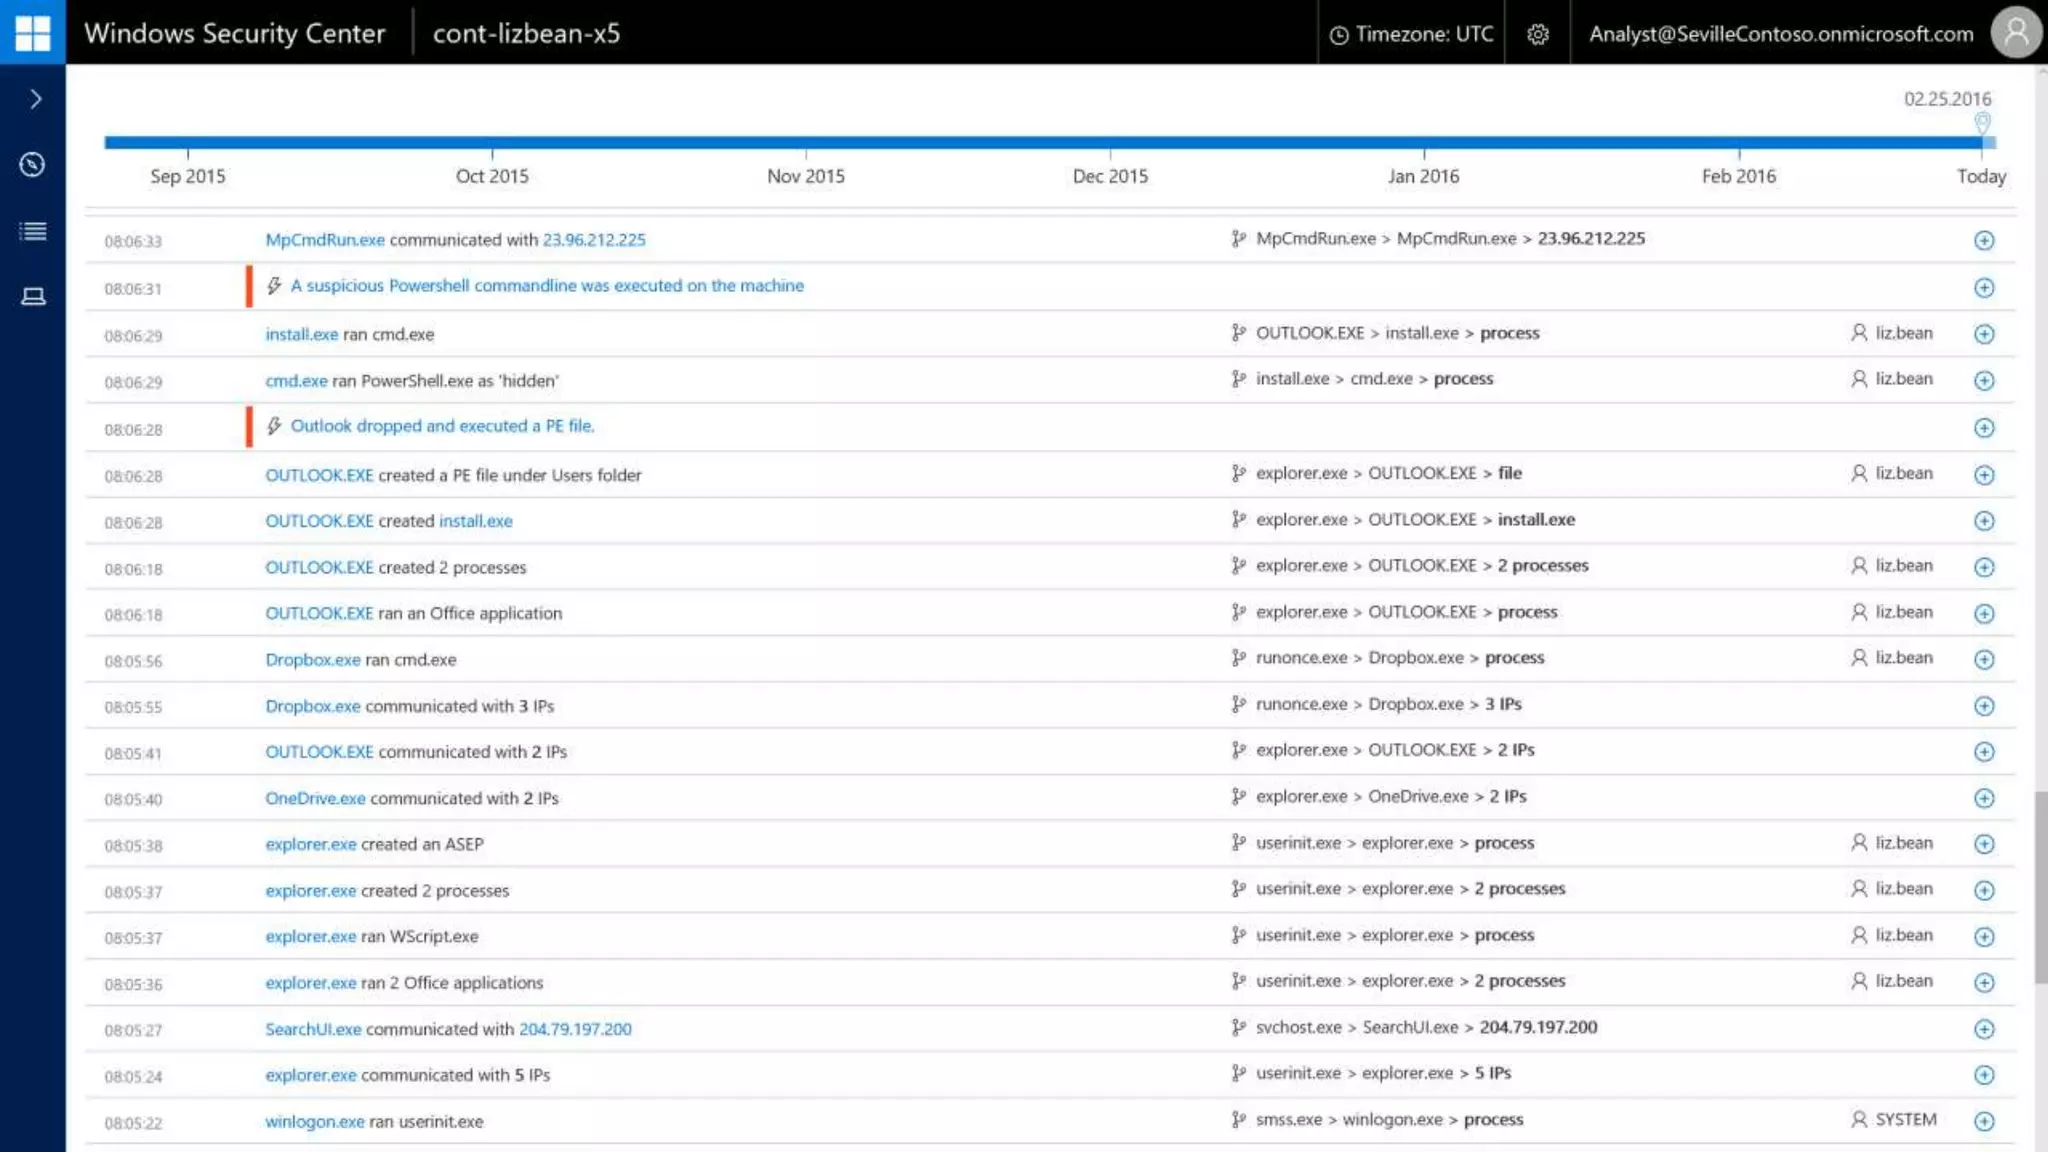Click the process tree icon beside SearchUI.exe path
2048x1152 pixels.
point(1238,1027)
